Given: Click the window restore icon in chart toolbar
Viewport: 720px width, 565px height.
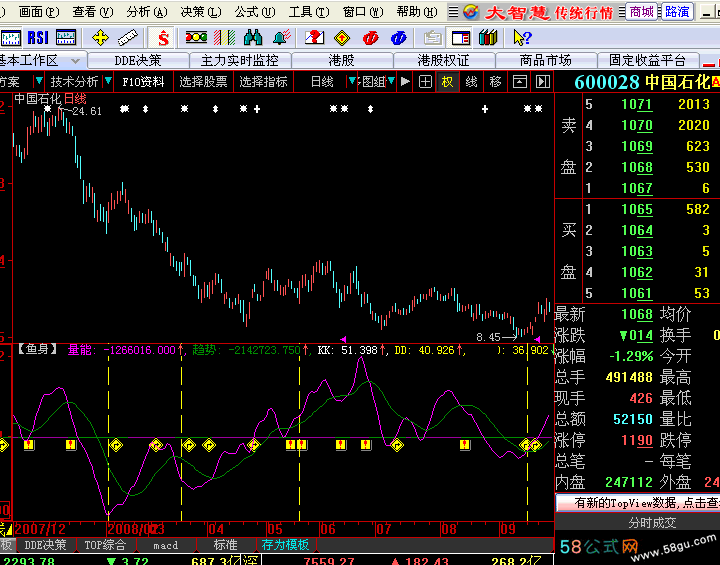Looking at the screenshot, I should coord(519,82).
